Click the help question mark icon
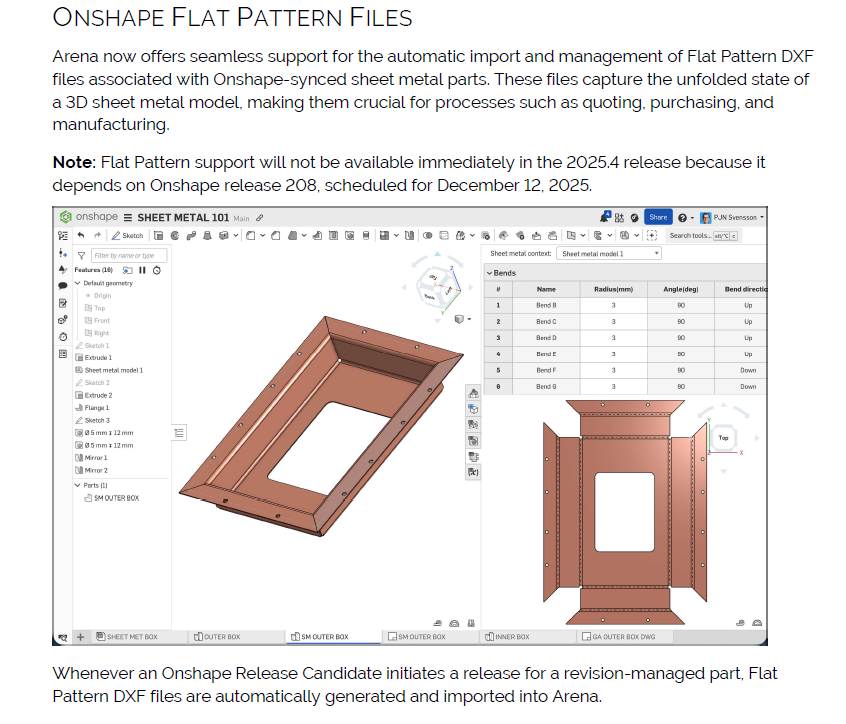 click(x=683, y=217)
